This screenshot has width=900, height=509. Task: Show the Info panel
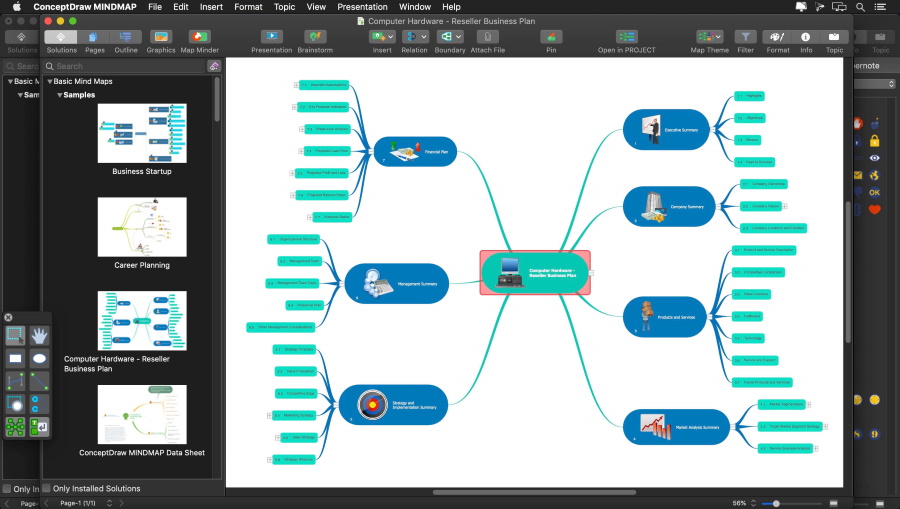[806, 37]
